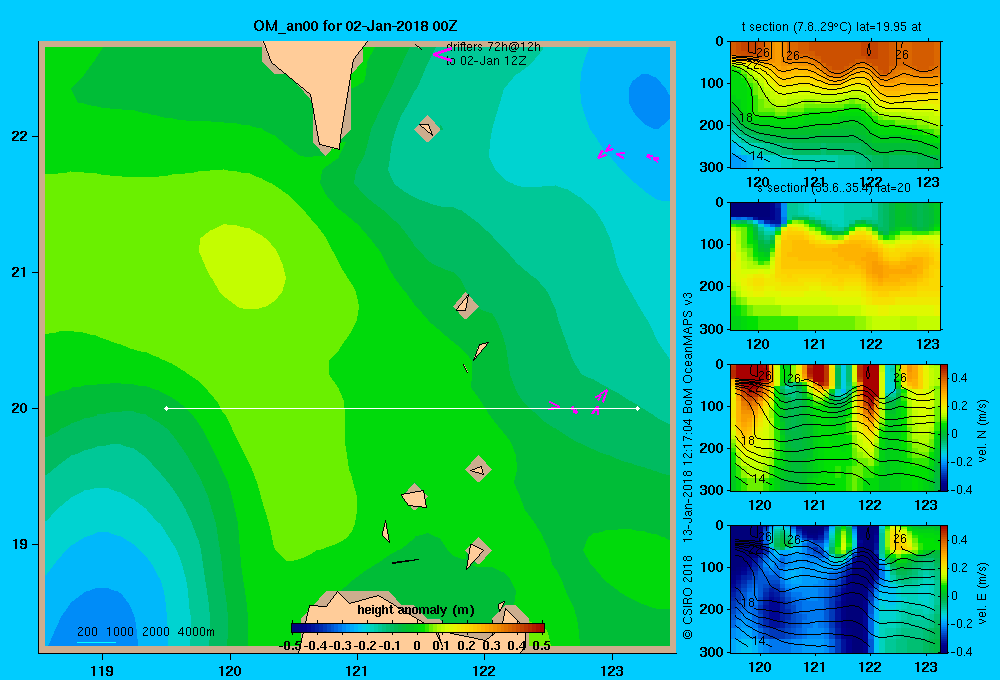This screenshot has height=680, width=1000.
Task: Click the dark blue low anomaly in the bottom-left corner
Action: (96, 619)
